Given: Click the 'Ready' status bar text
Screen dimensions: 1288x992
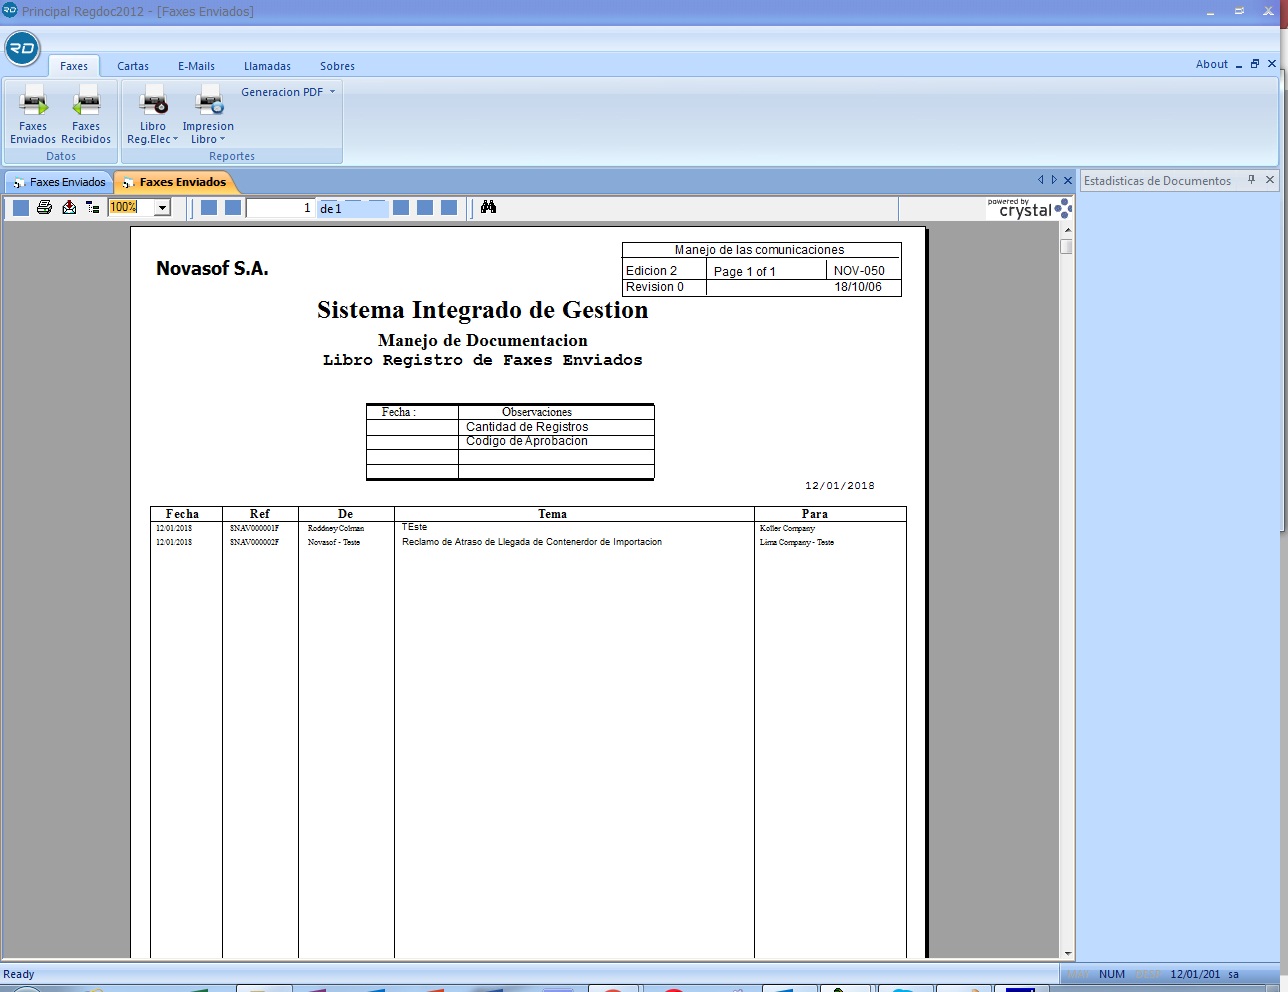Looking at the screenshot, I should click(19, 974).
